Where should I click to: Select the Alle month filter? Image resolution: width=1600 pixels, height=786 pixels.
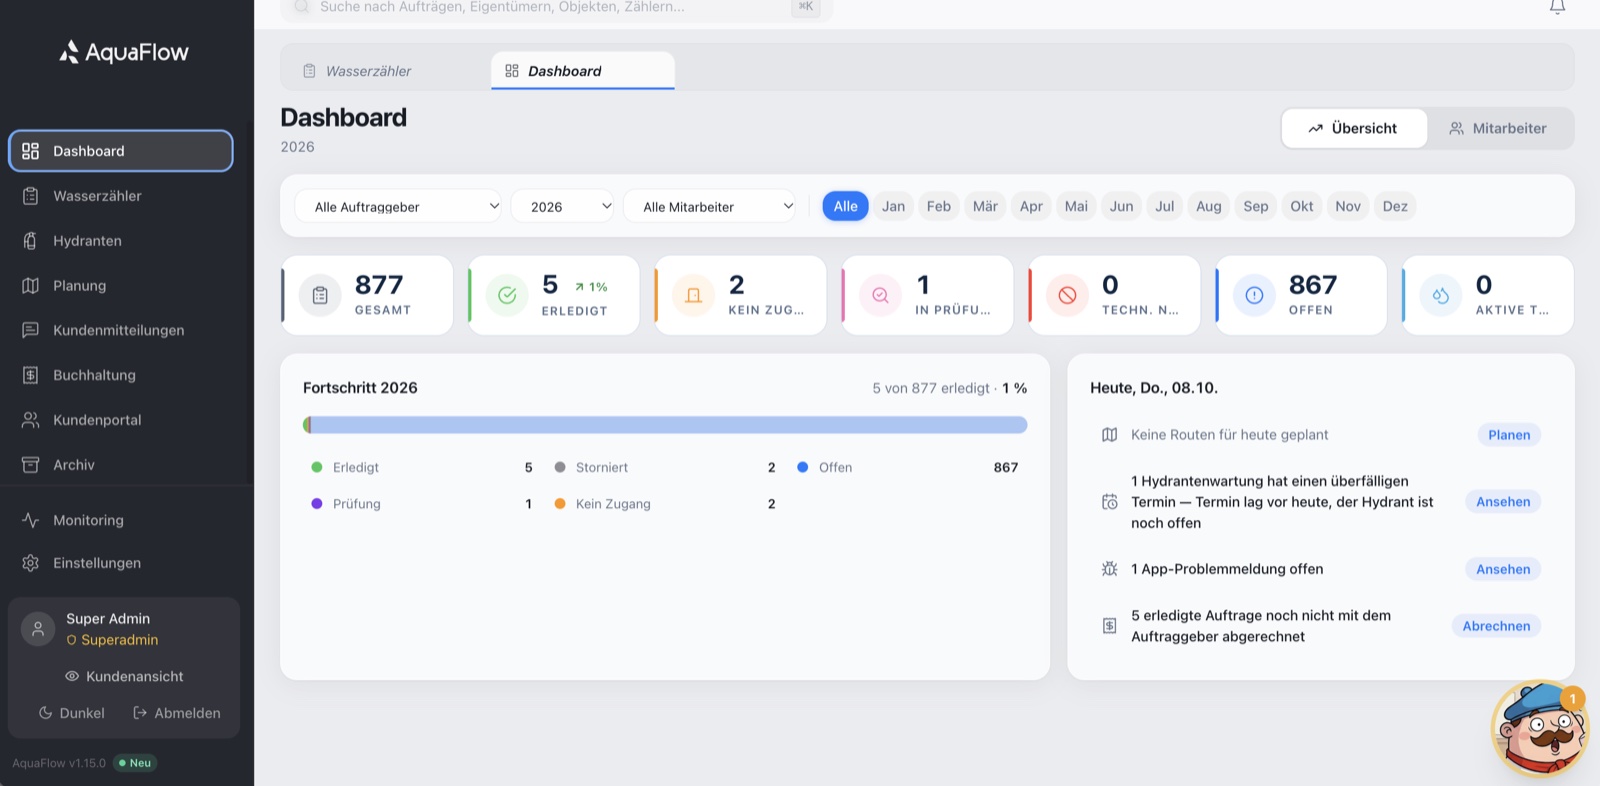(x=845, y=206)
